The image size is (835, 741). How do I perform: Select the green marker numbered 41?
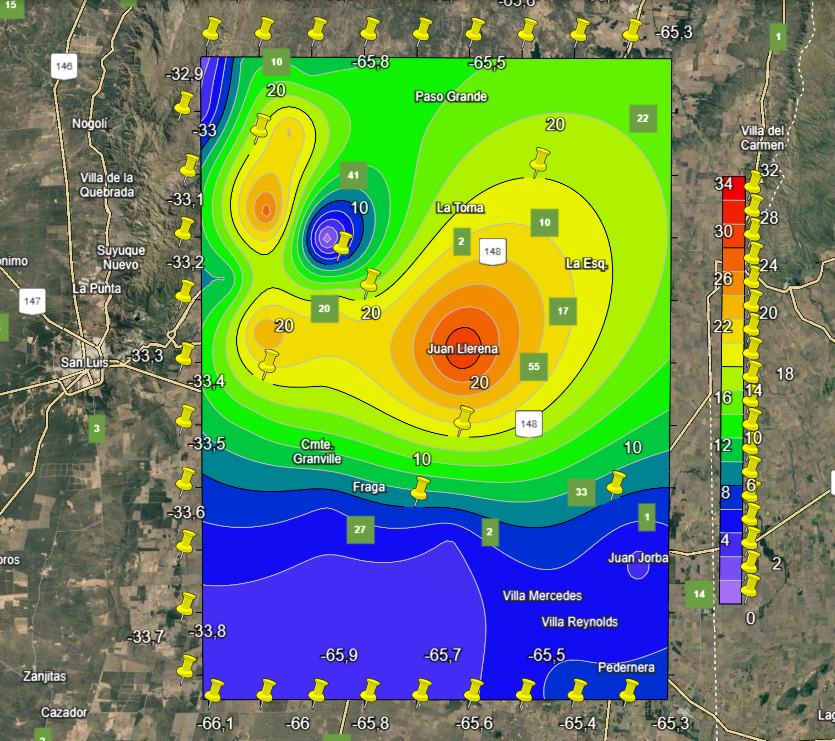point(352,175)
